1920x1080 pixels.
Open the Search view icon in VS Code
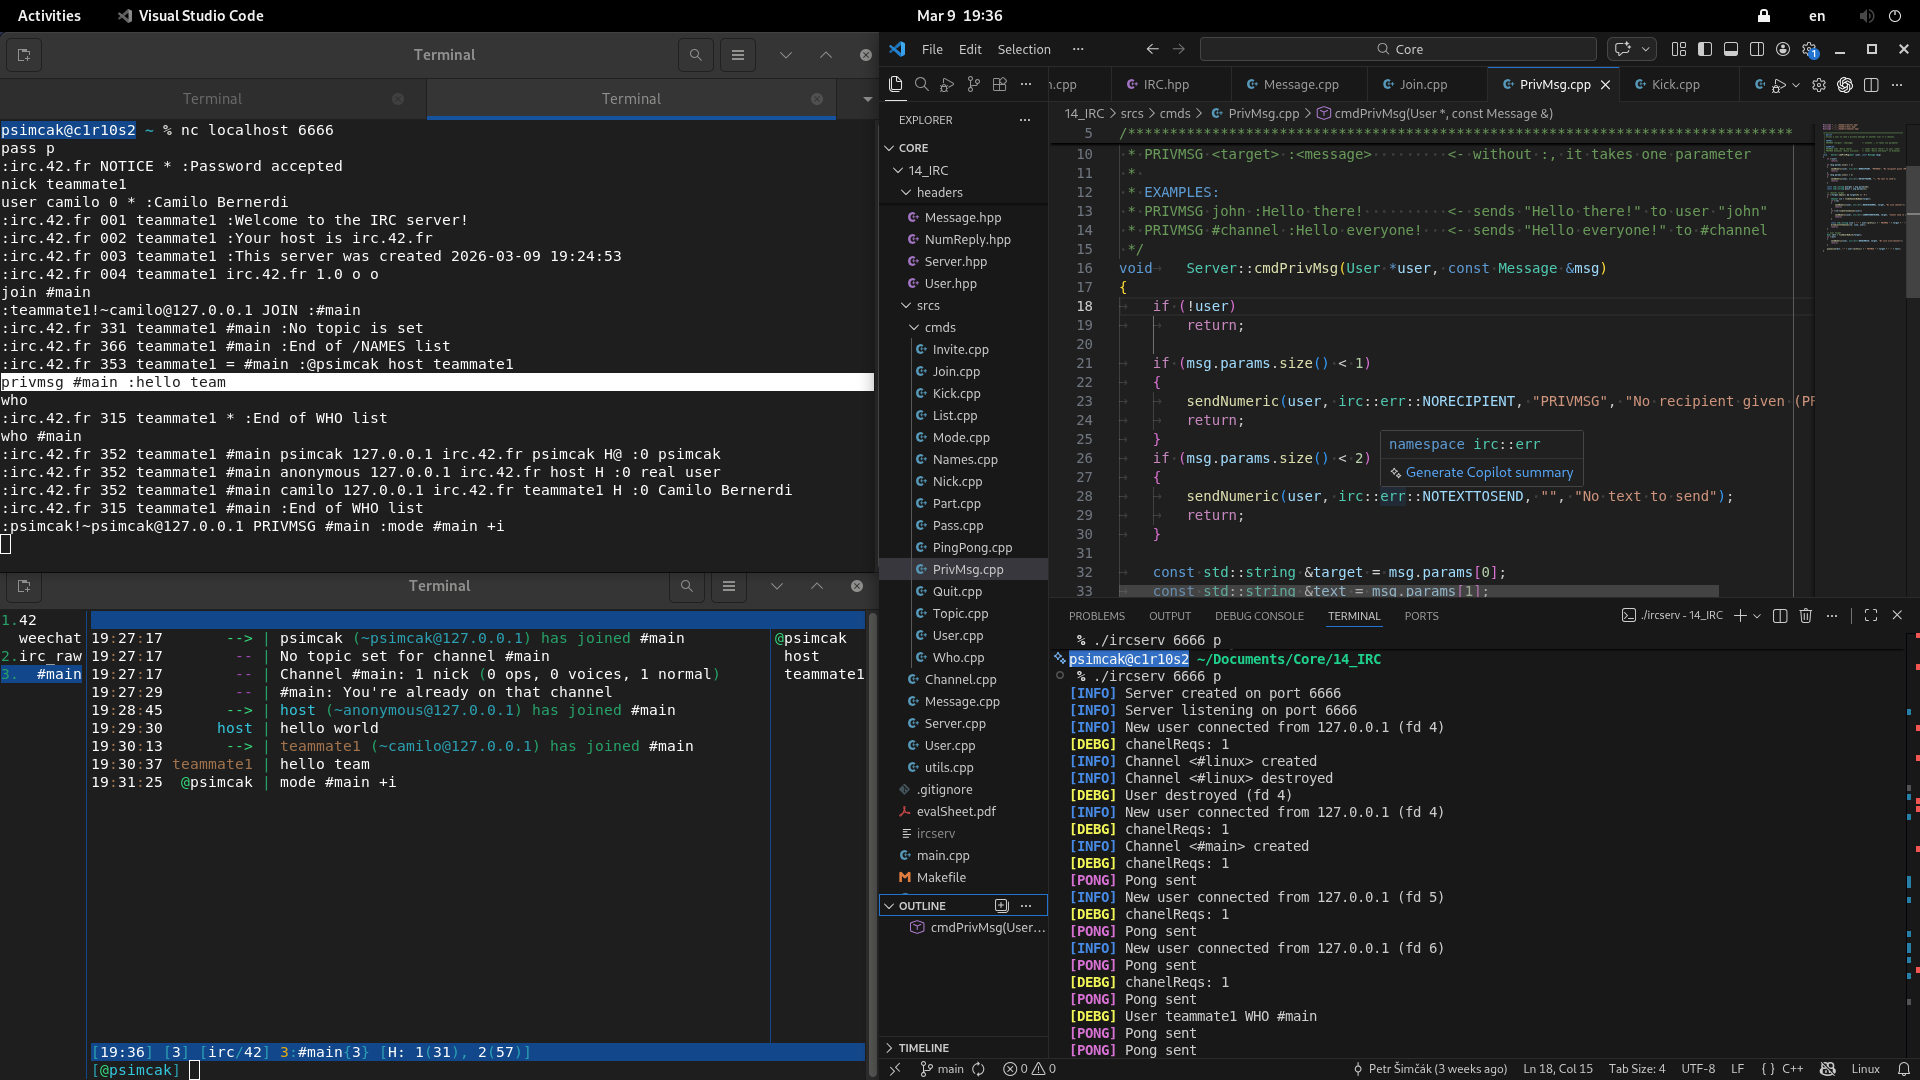(921, 85)
